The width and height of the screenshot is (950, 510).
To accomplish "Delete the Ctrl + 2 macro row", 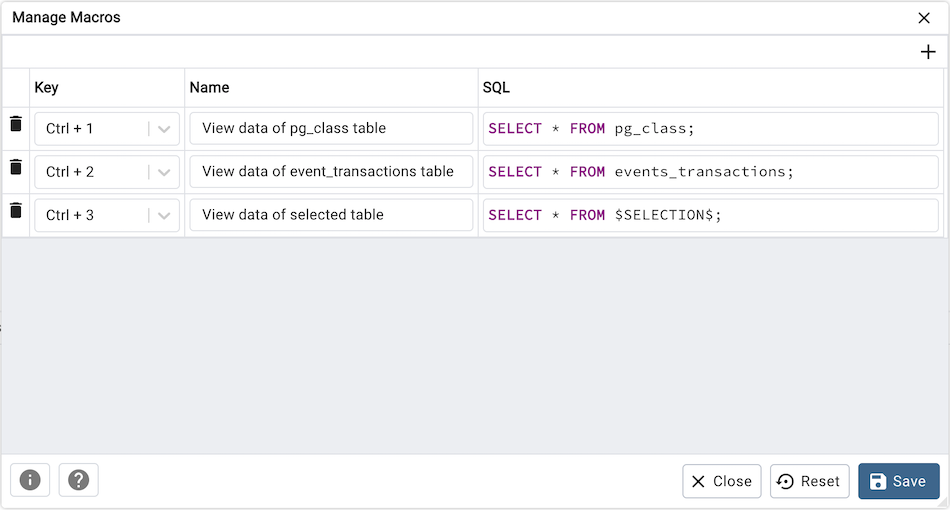I will tap(16, 168).
